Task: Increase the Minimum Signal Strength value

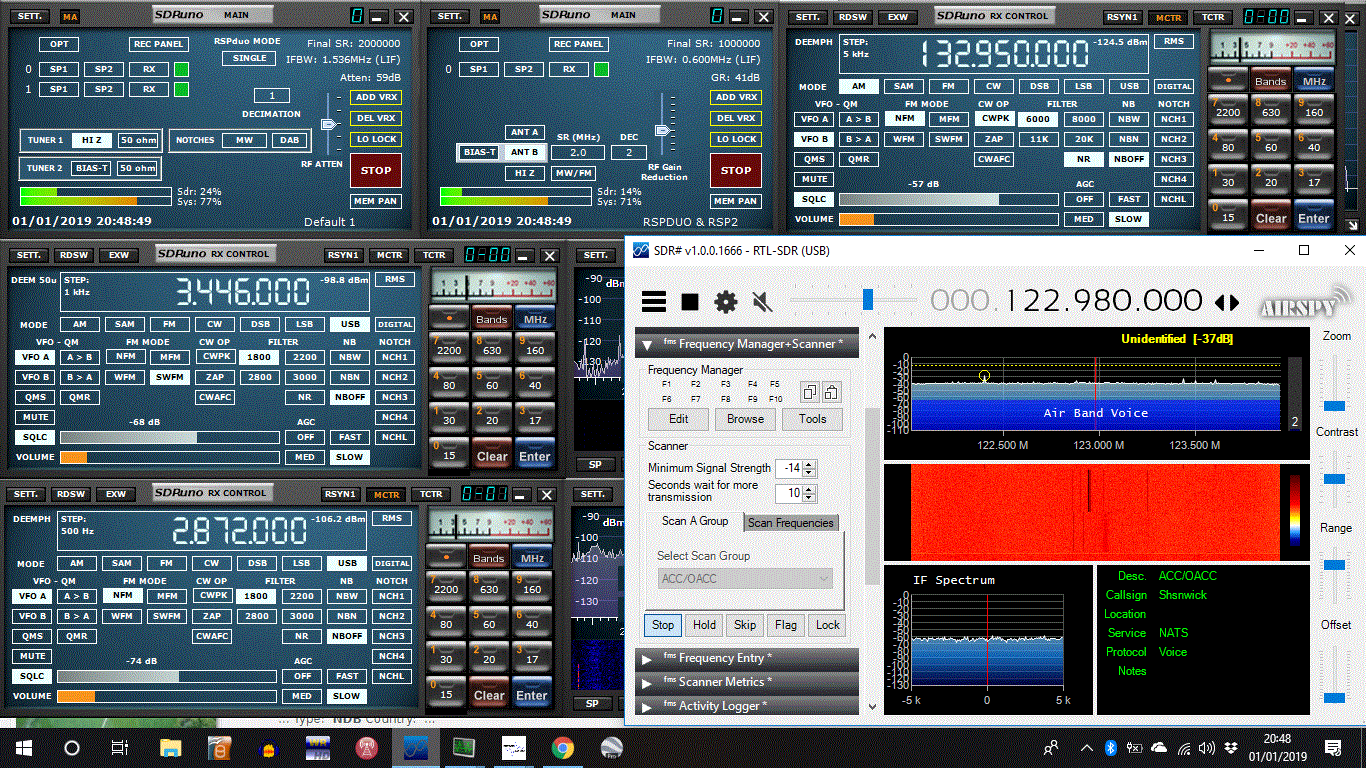Action: pos(809,464)
